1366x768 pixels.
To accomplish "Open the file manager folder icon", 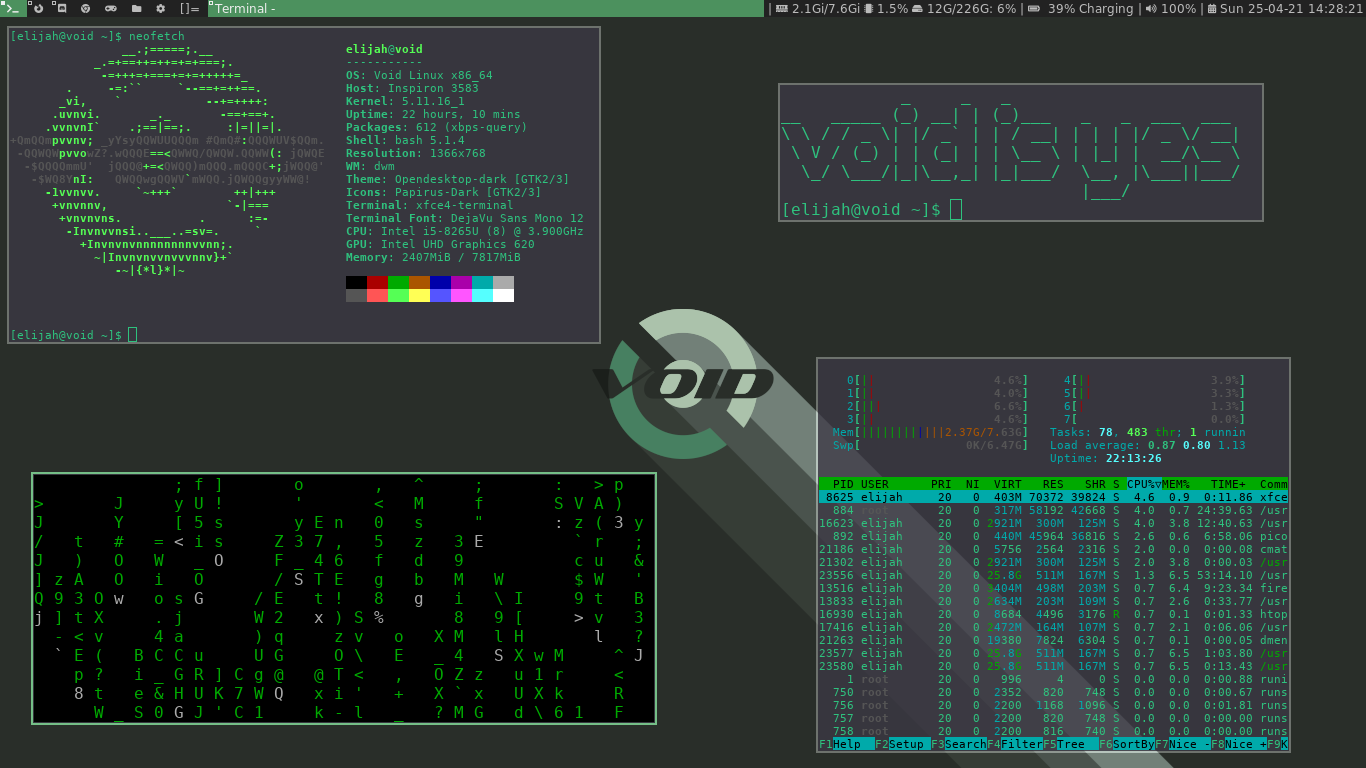I will coord(137,8).
